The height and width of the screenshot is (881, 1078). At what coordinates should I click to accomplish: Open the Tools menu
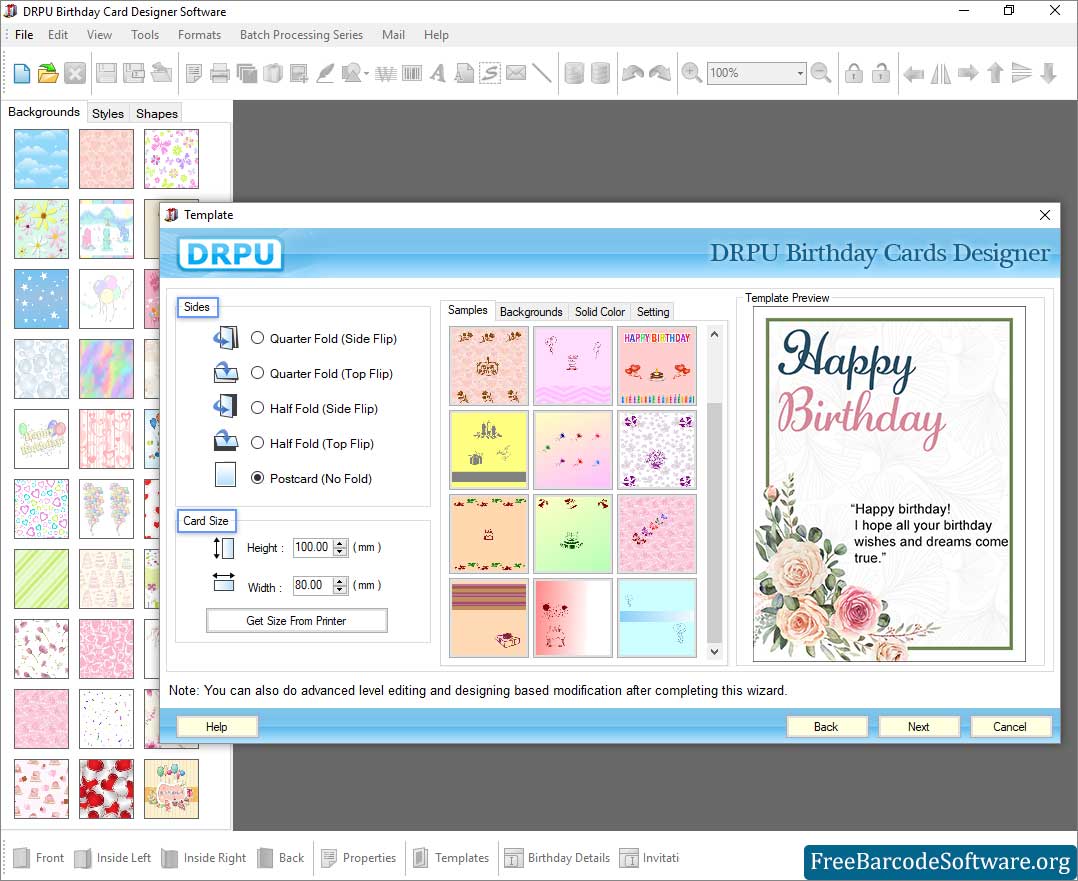(x=145, y=34)
